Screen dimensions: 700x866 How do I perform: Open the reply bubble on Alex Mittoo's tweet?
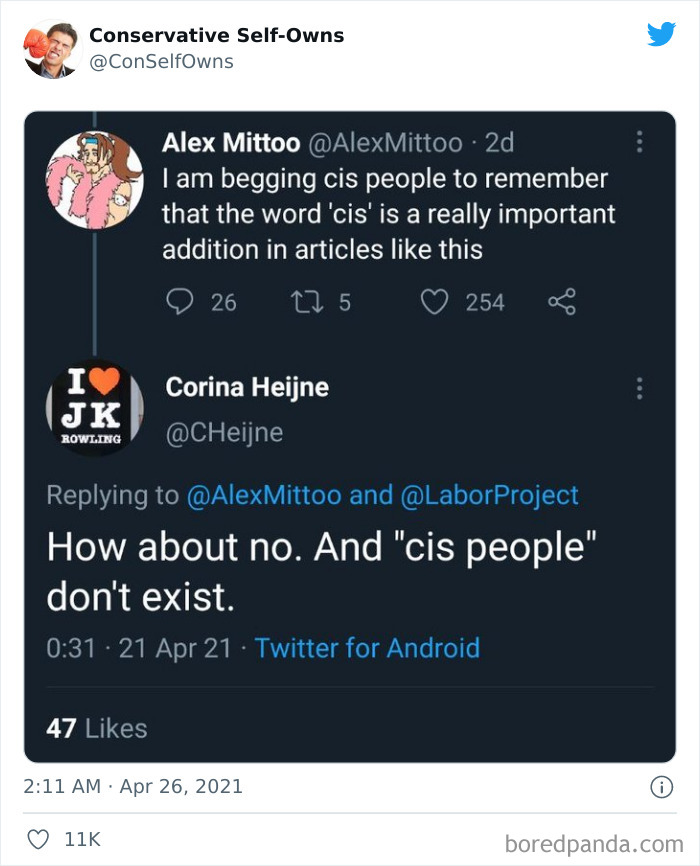point(181,302)
